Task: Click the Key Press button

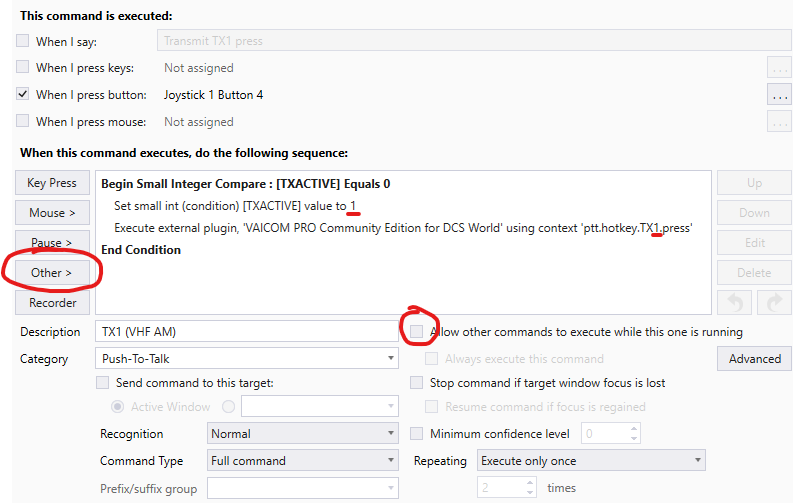Action: pyautogui.click(x=52, y=182)
